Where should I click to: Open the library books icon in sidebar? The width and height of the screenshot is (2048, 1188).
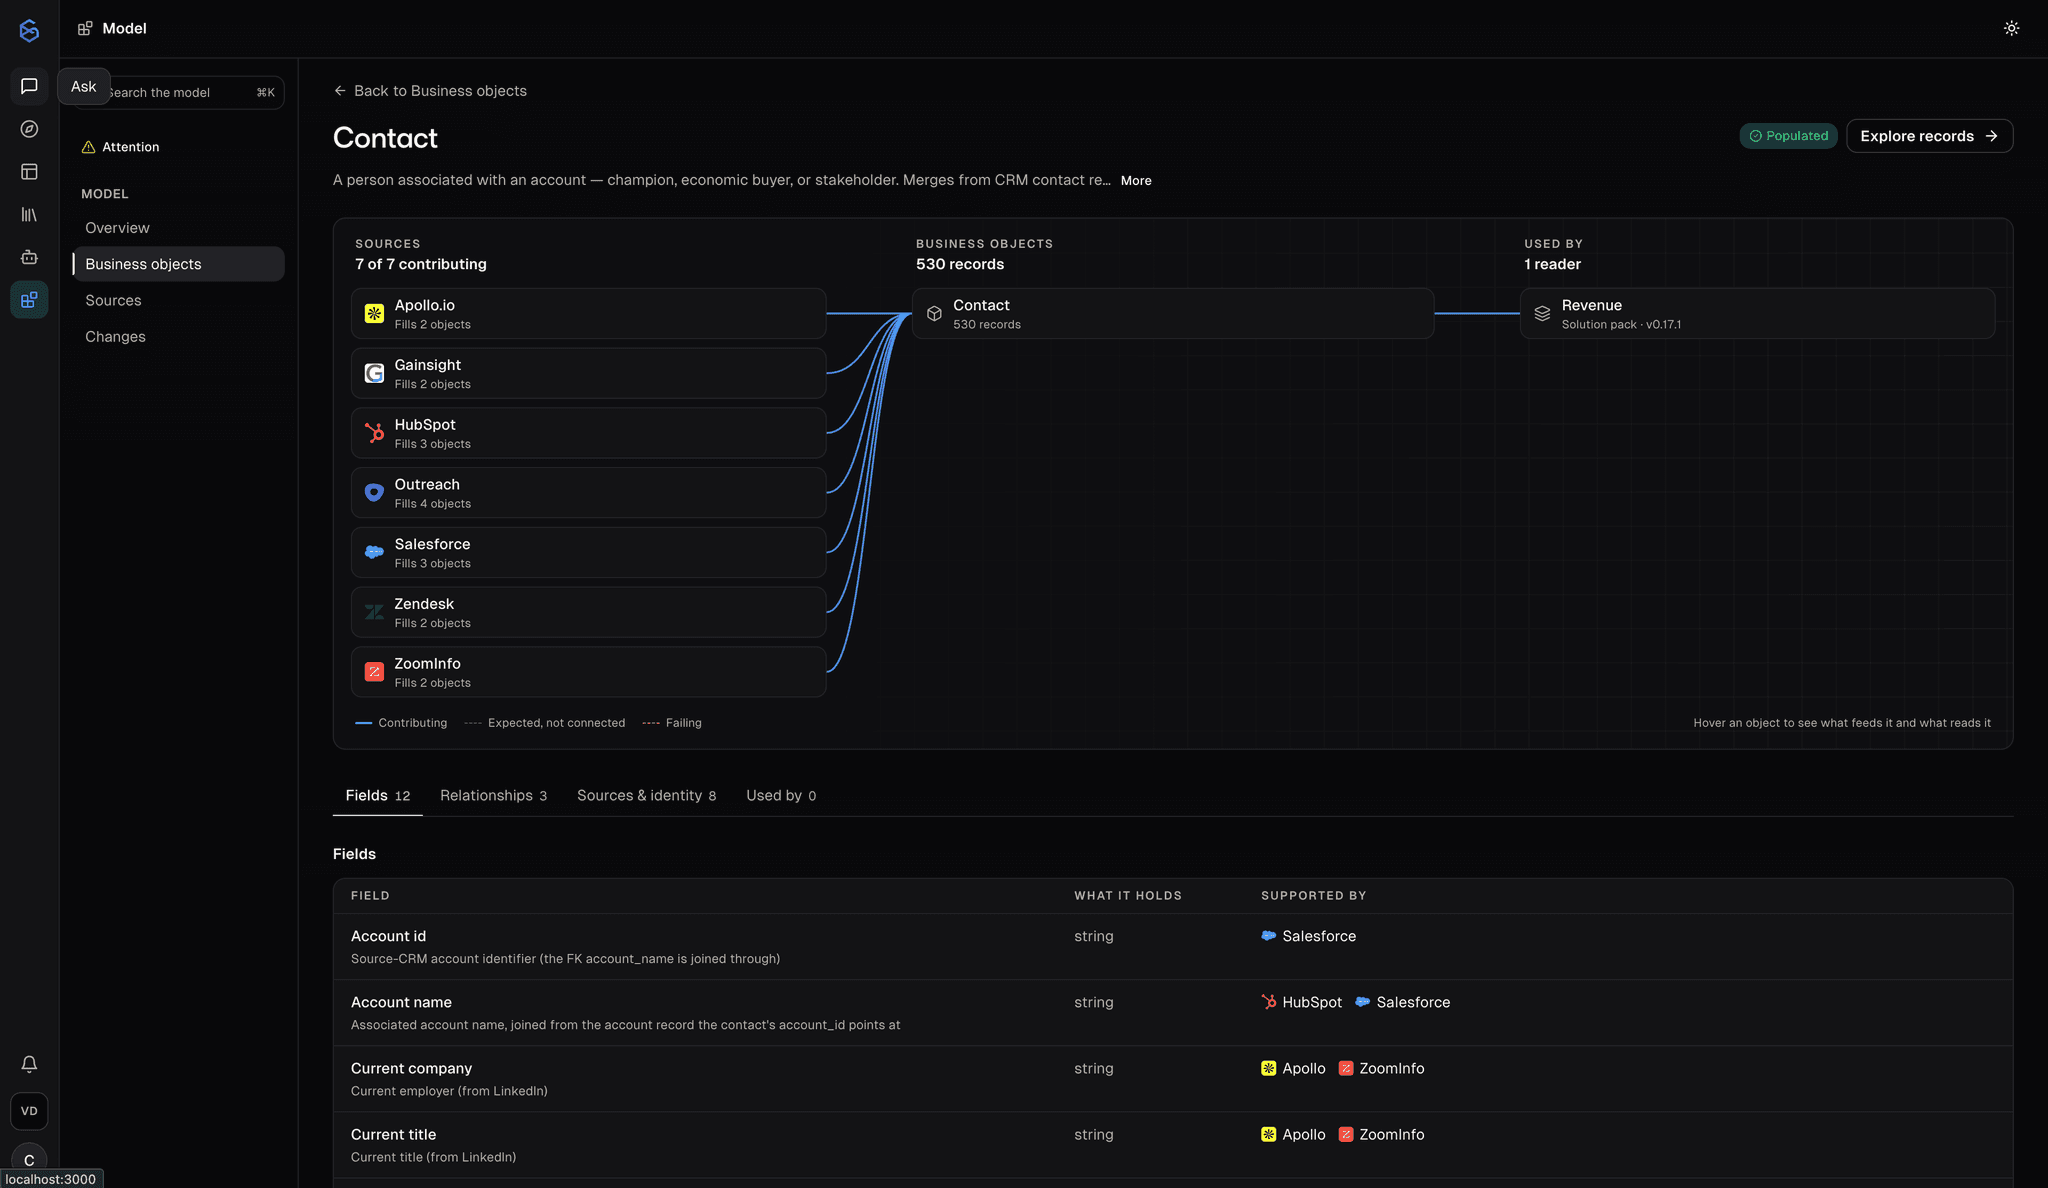coord(29,215)
